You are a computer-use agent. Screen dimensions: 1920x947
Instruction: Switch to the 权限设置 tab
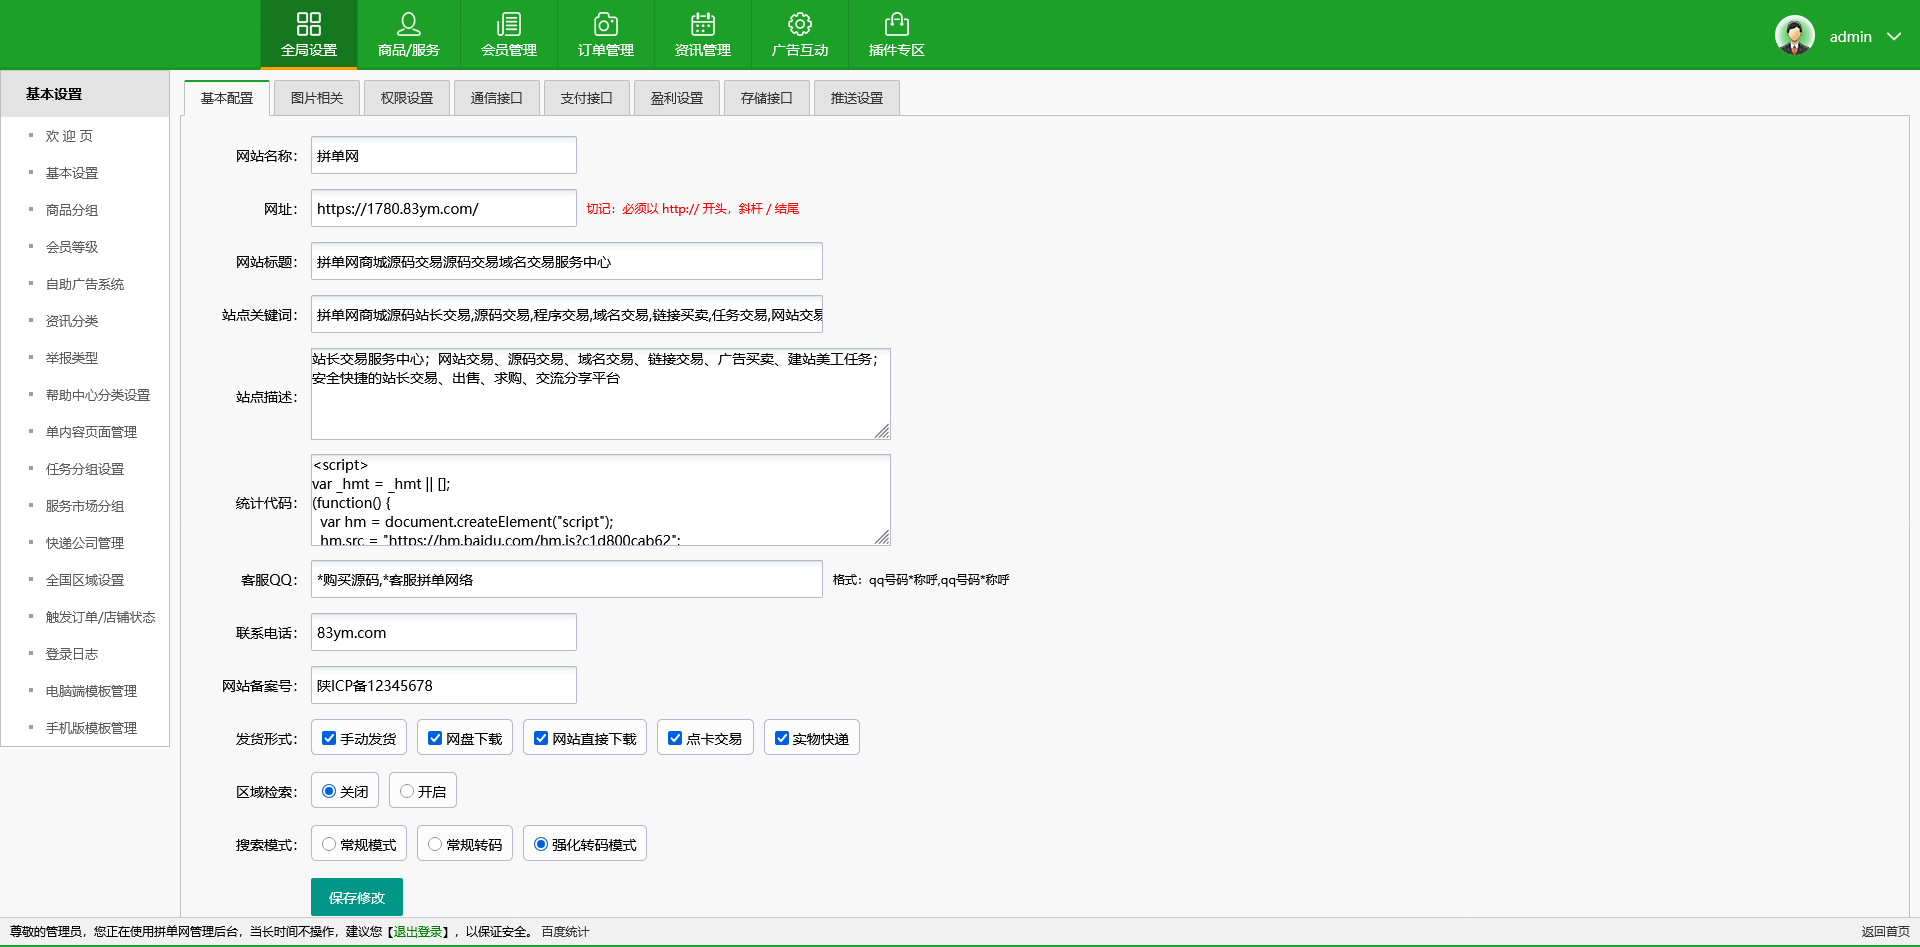point(407,98)
